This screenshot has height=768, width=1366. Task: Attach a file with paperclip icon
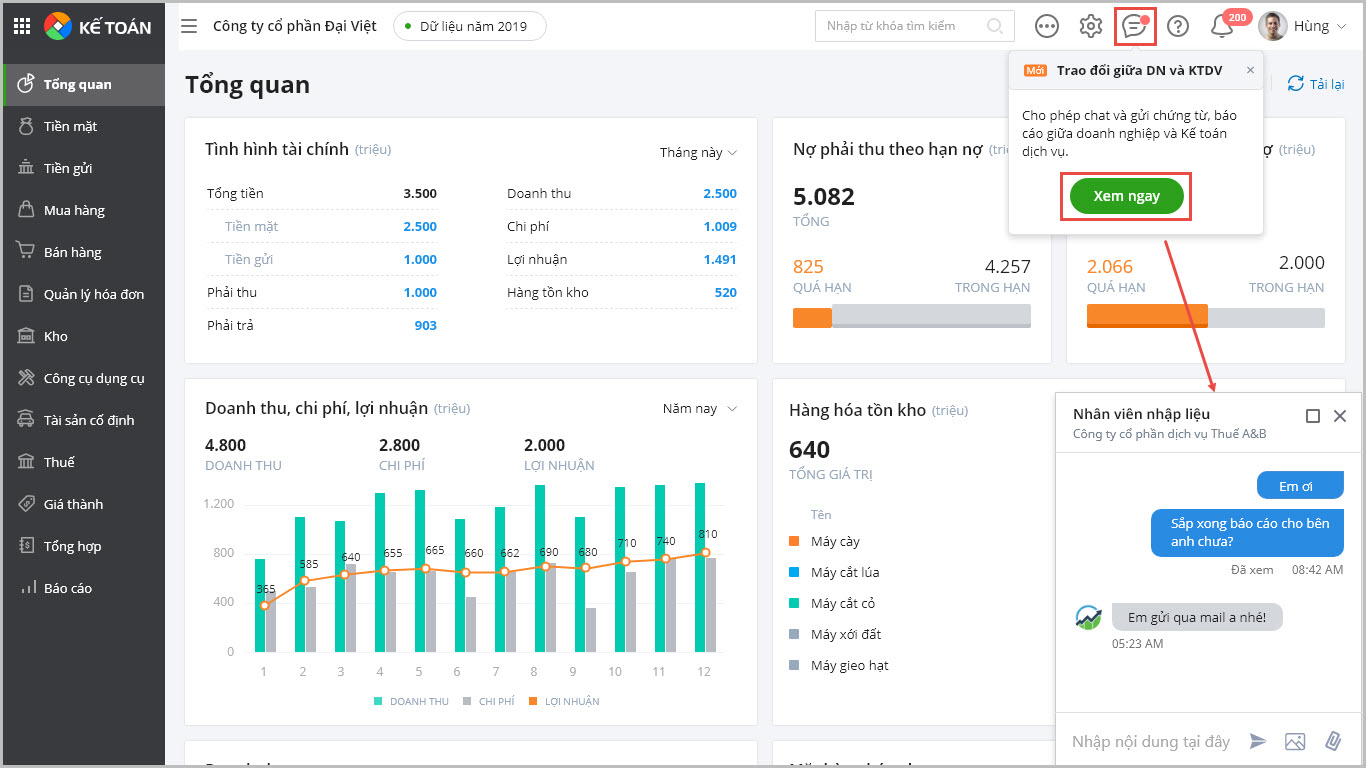click(1332, 741)
